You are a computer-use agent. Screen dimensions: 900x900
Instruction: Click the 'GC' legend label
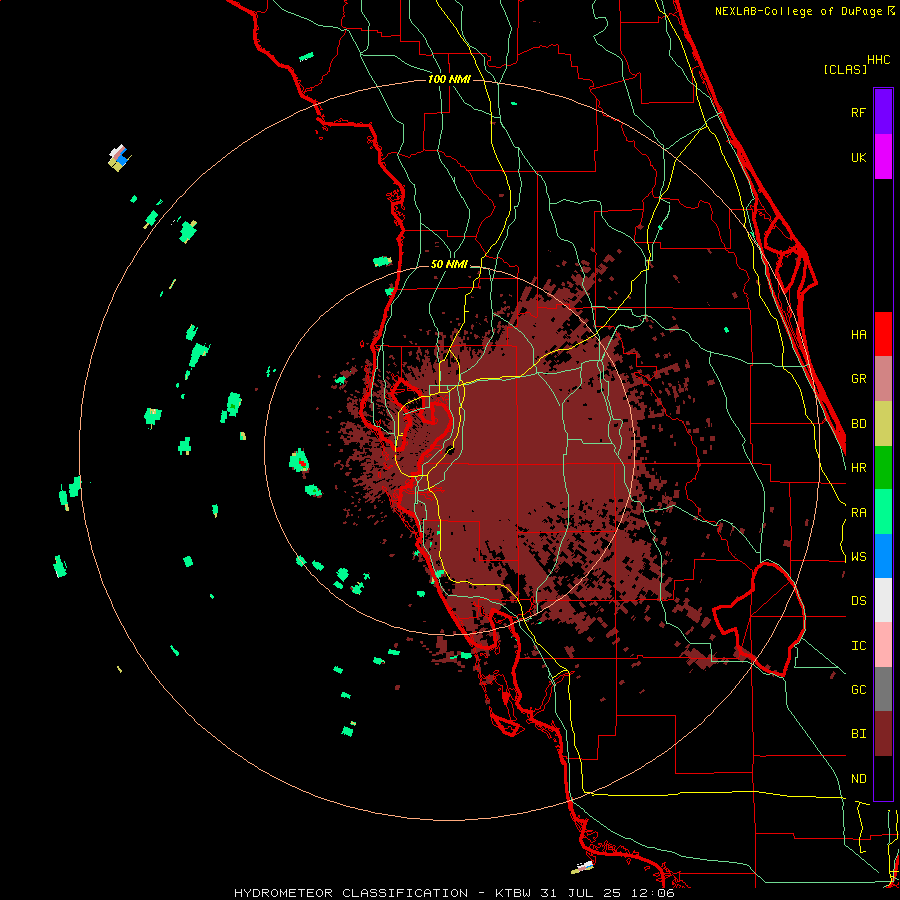click(858, 690)
